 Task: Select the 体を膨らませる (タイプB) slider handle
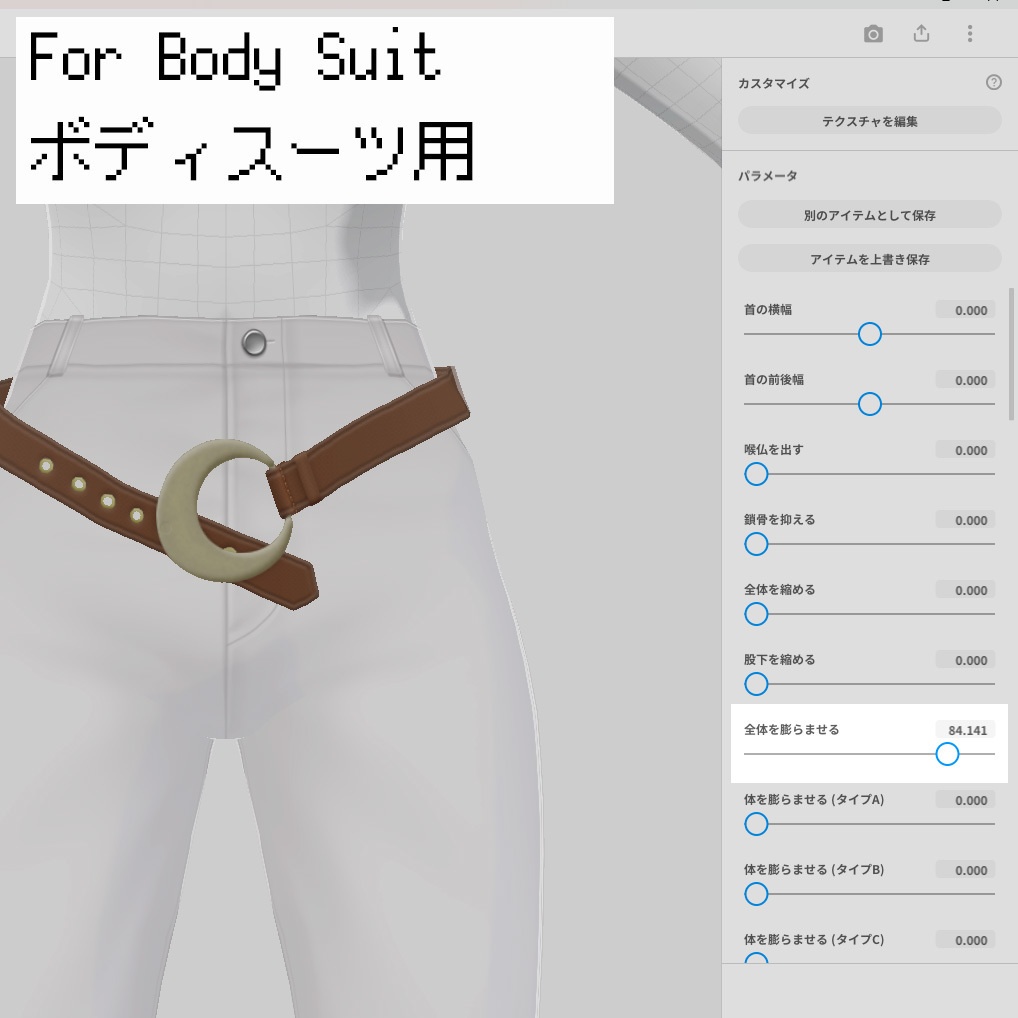point(756,894)
